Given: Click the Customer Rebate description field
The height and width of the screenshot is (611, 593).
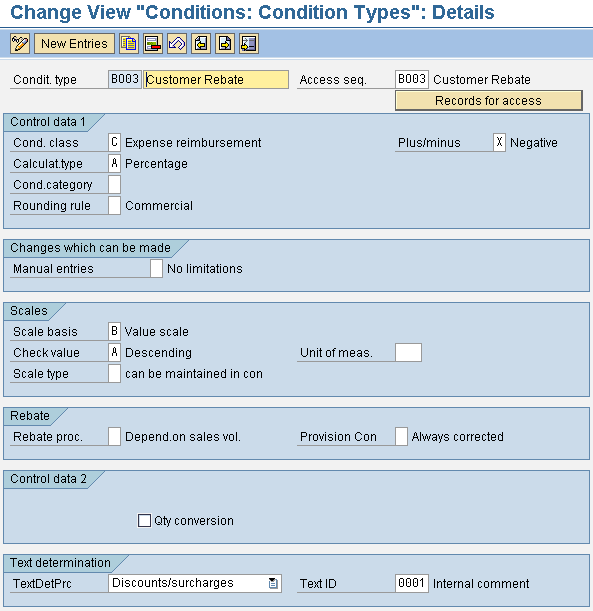Looking at the screenshot, I should (216, 79).
